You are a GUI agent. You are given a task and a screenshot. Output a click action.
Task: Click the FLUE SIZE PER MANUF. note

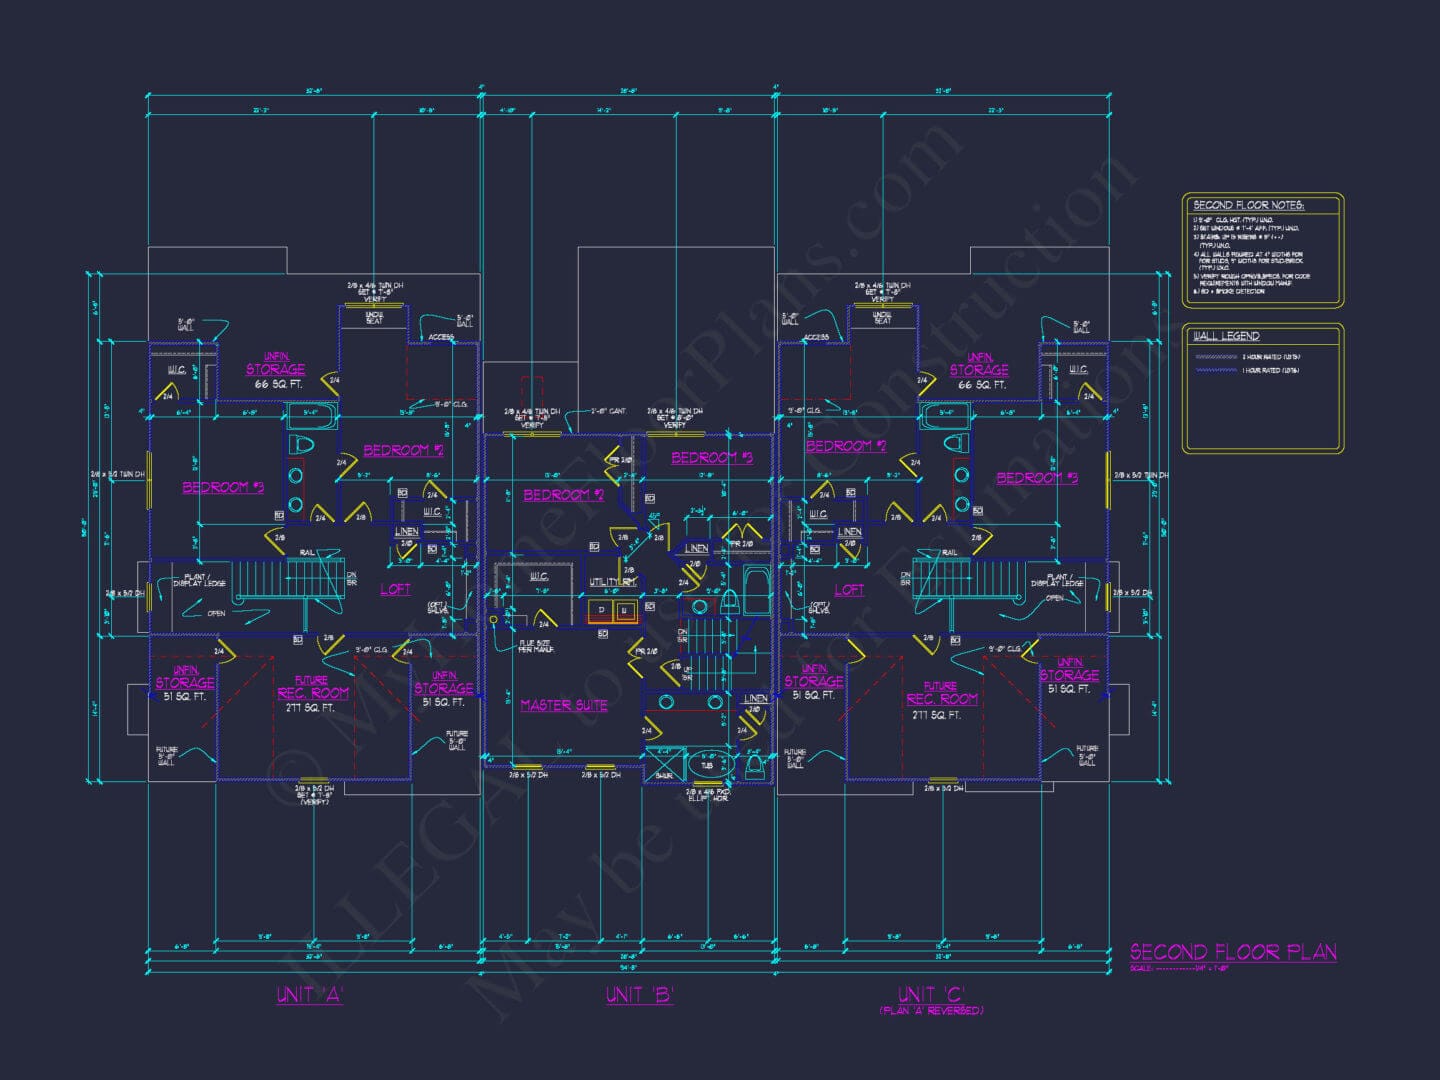point(538,646)
